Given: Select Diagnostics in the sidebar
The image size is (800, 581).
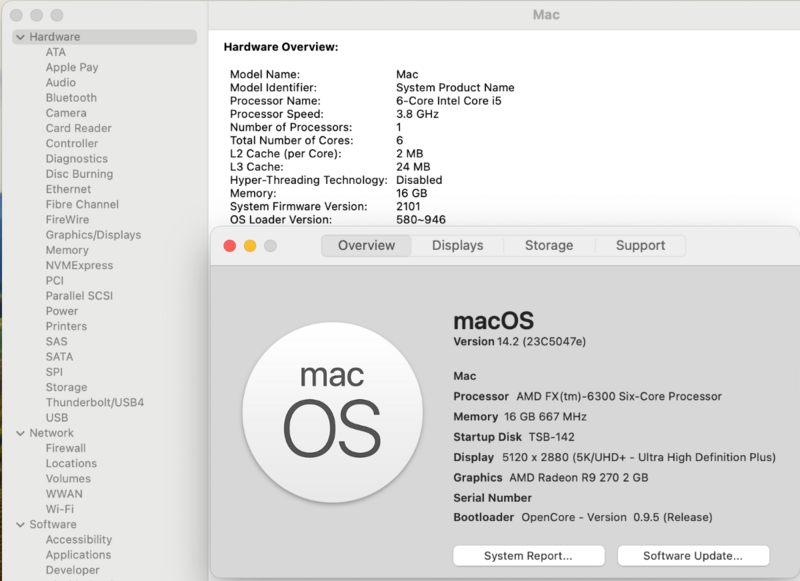Looking at the screenshot, I should click(x=77, y=159).
